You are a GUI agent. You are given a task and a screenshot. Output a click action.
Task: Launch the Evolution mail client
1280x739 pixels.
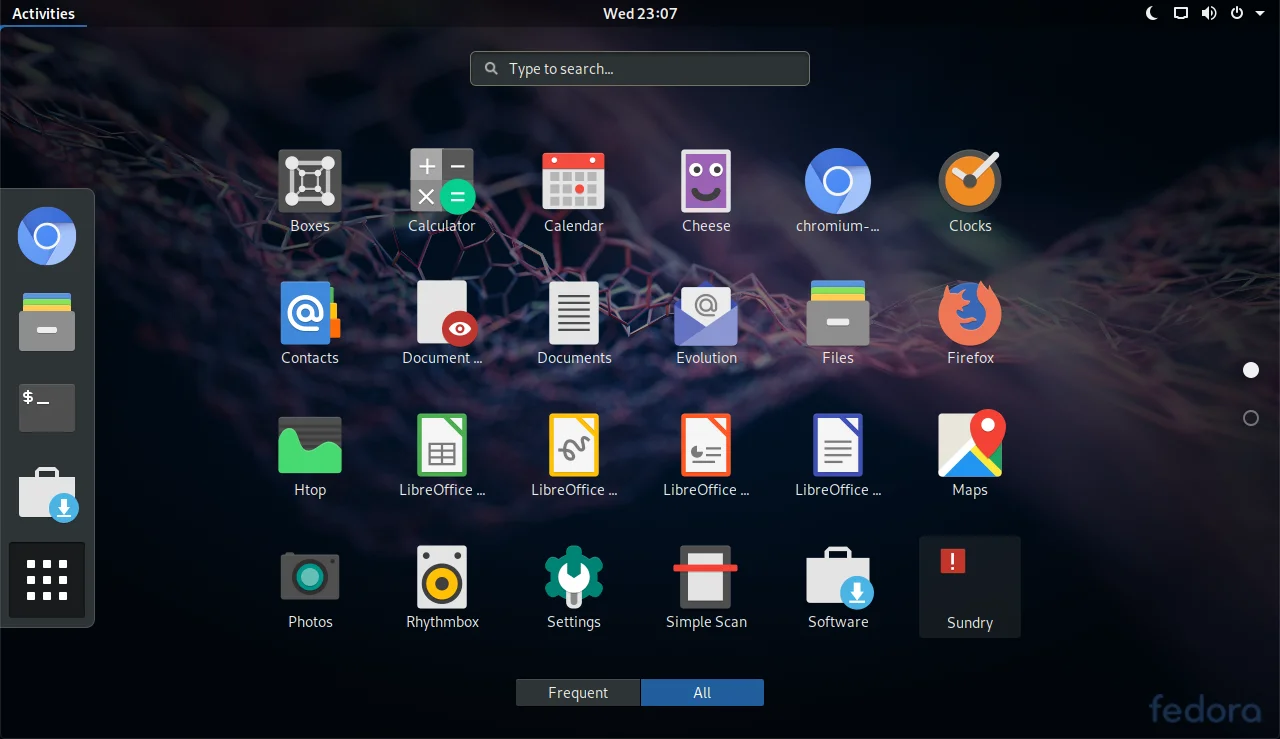coord(706,324)
